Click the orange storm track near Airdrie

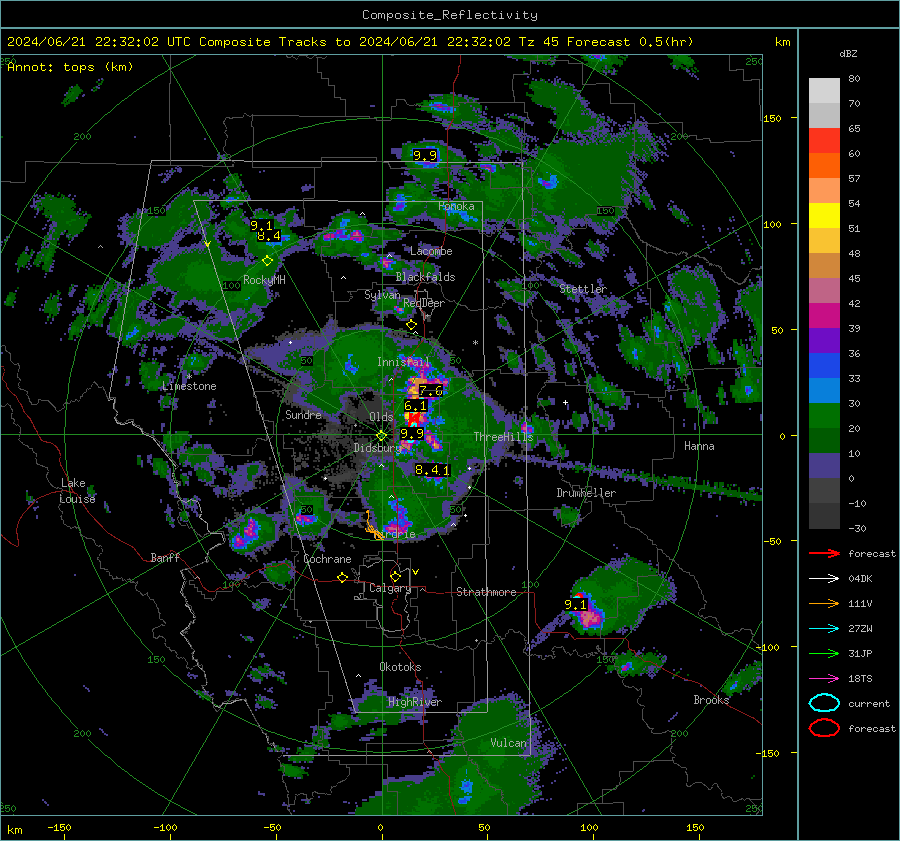[374, 526]
